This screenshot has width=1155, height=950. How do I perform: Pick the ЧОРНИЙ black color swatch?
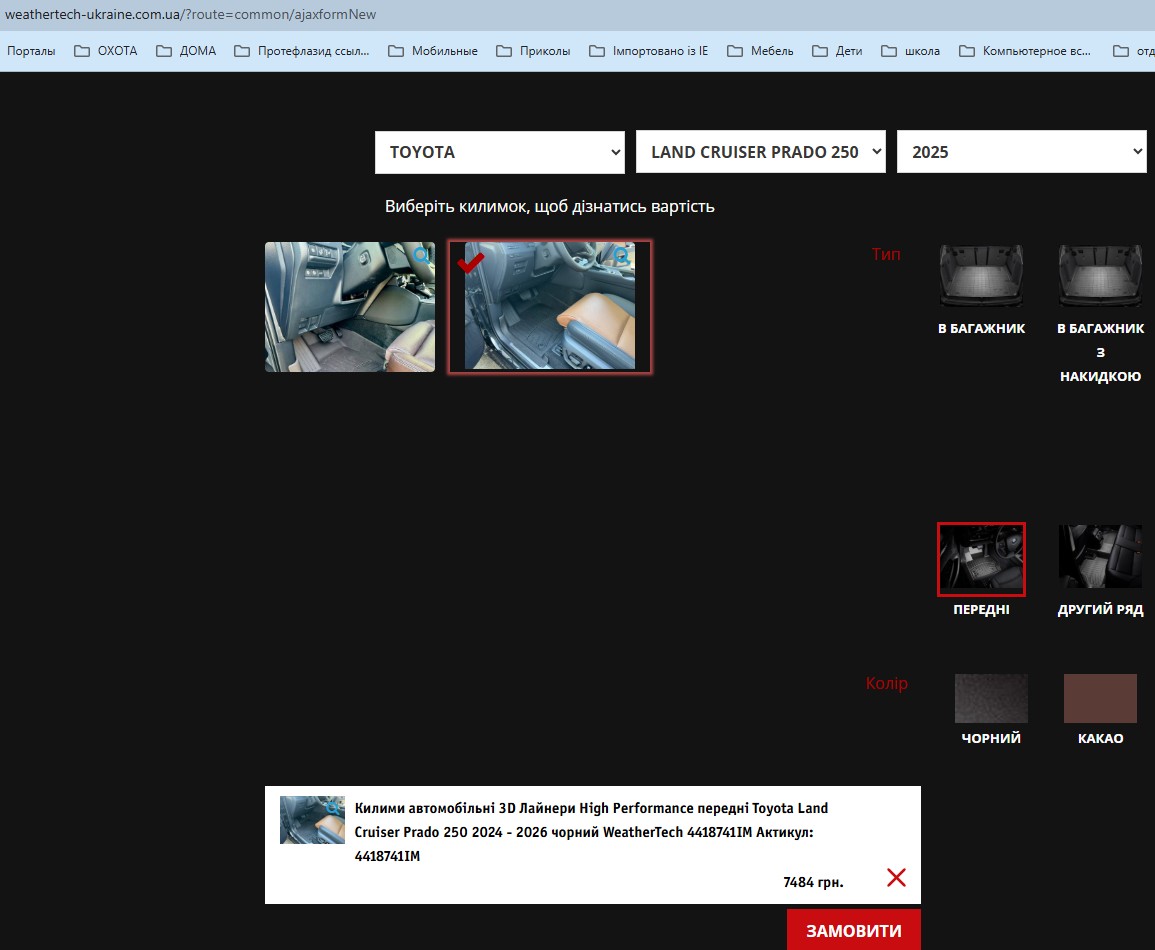pos(991,698)
